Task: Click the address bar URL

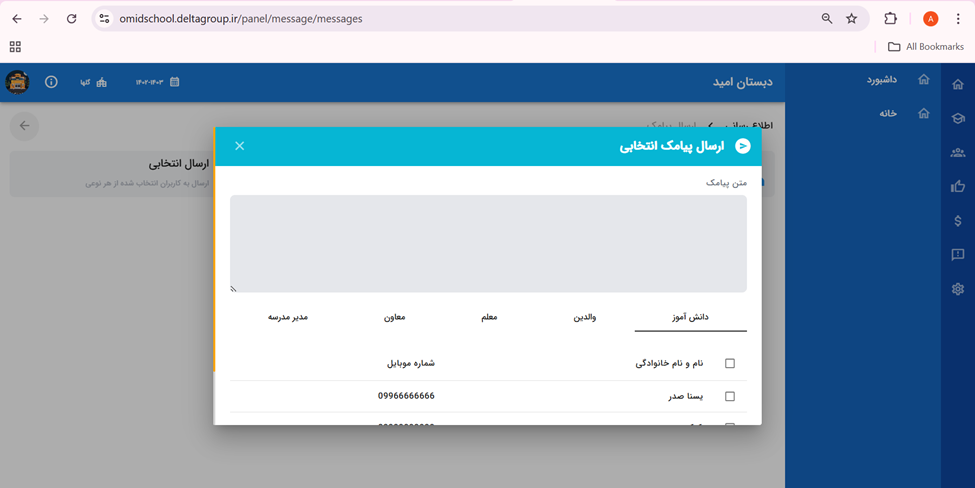Action: [241, 19]
